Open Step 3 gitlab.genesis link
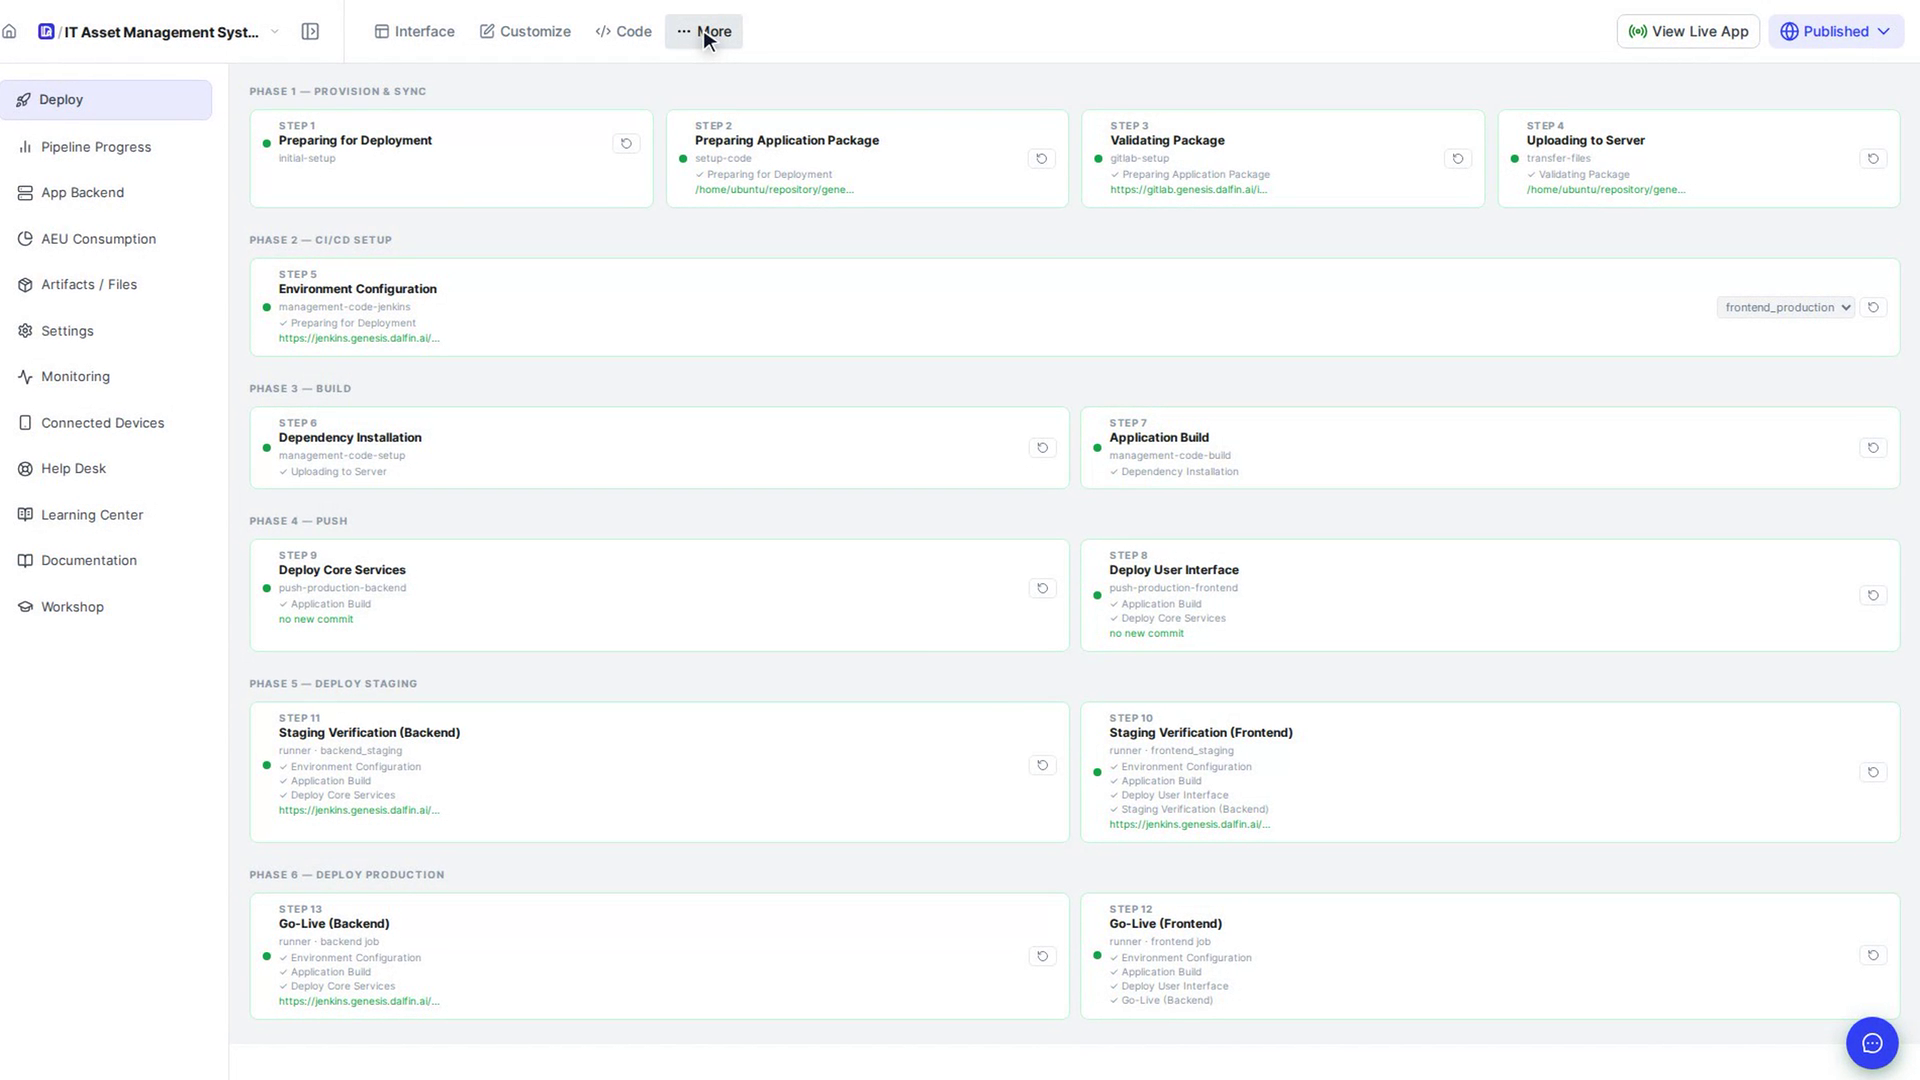This screenshot has height=1080, width=1920. [1188, 190]
